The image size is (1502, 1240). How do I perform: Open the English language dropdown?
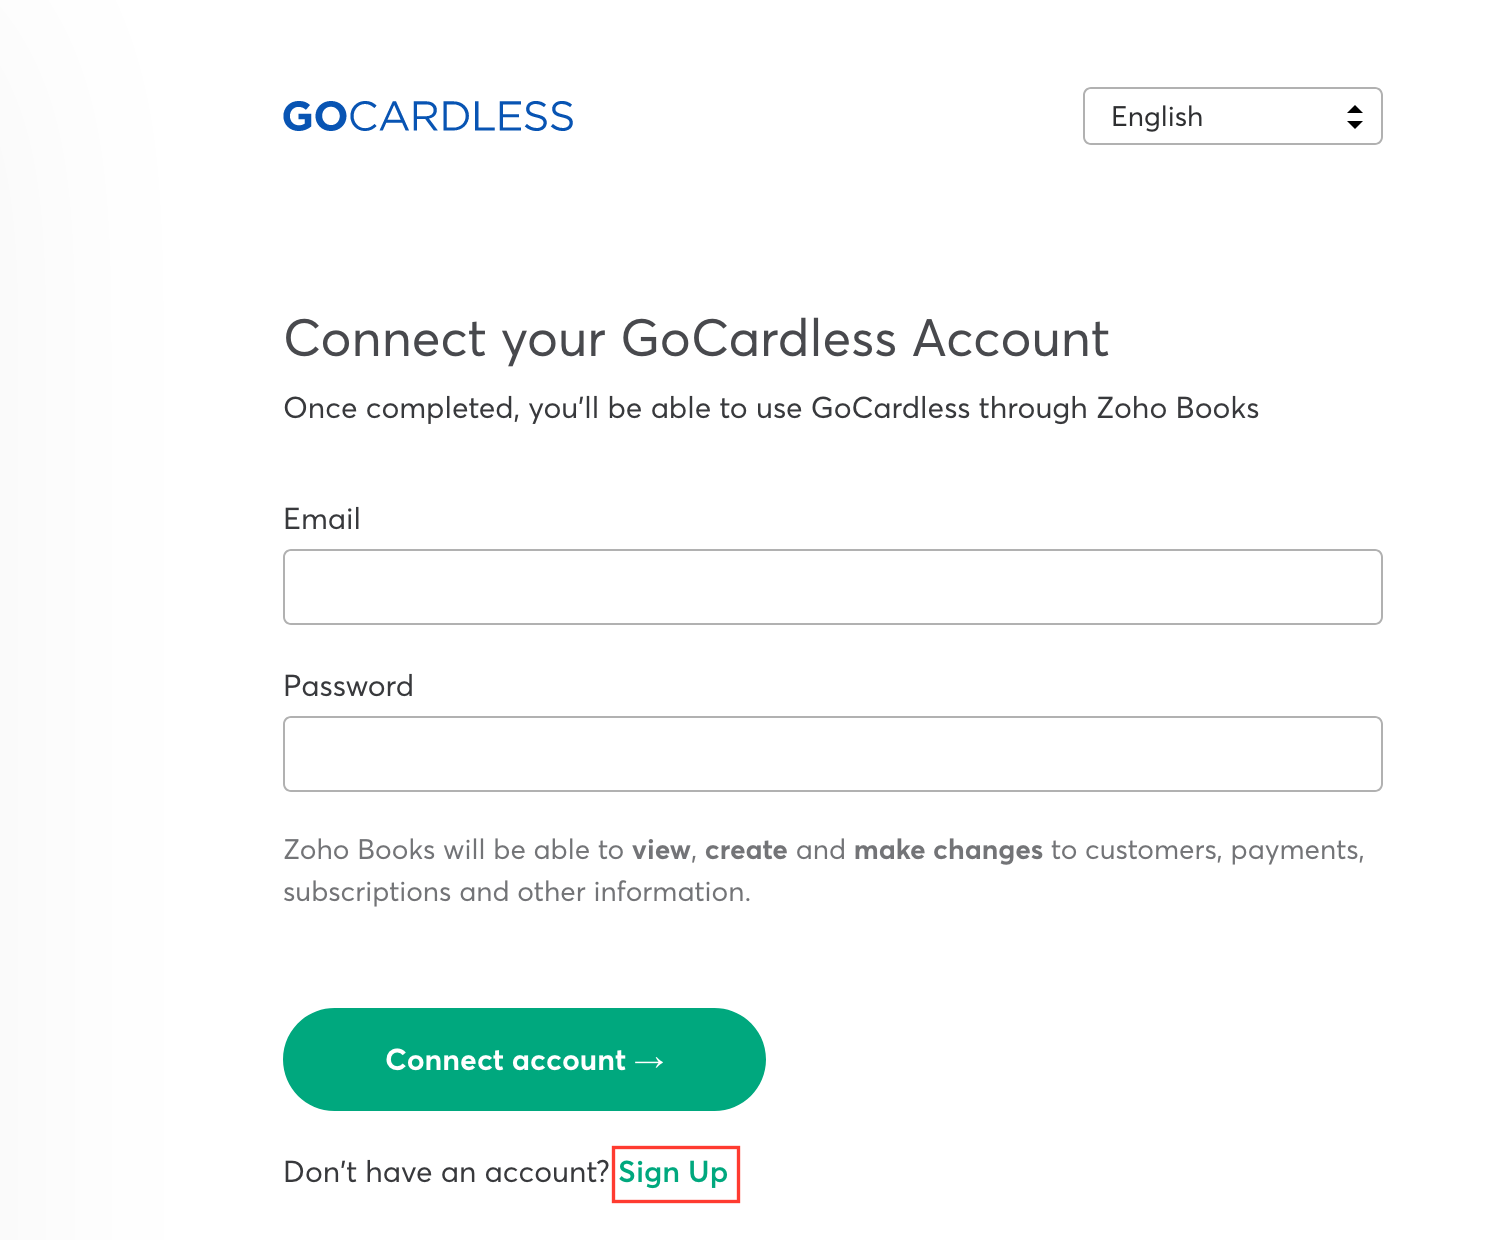(x=1232, y=116)
